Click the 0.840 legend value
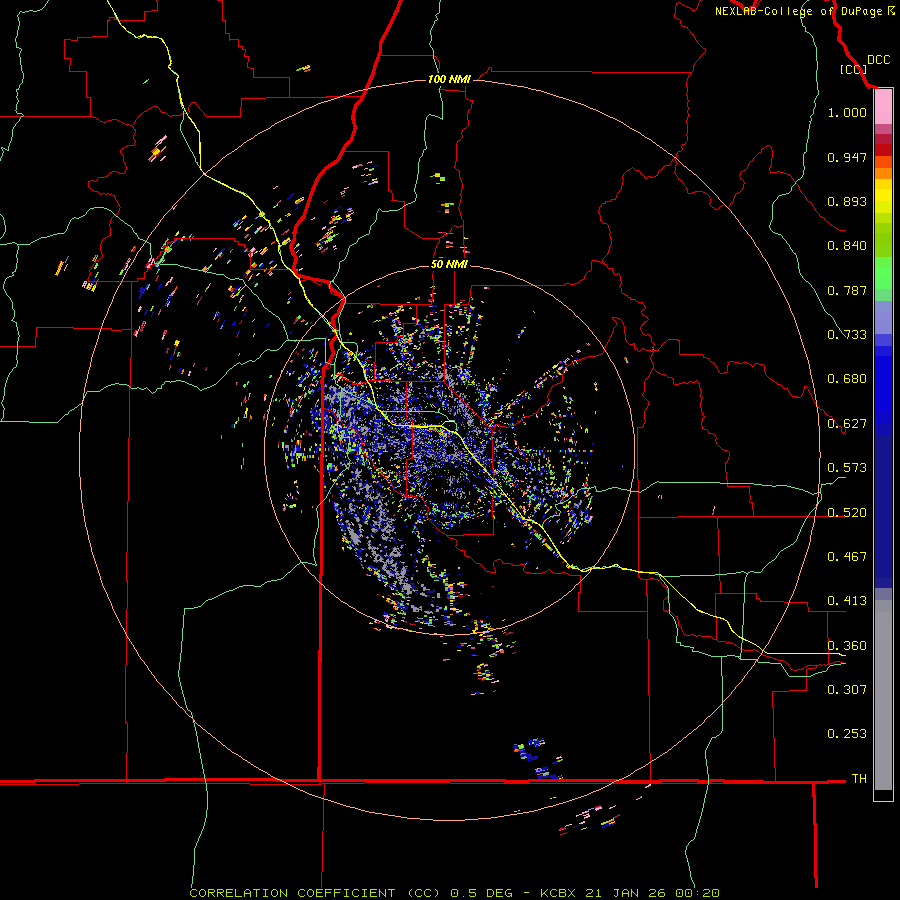Screen dimensions: 900x900 (x=847, y=246)
